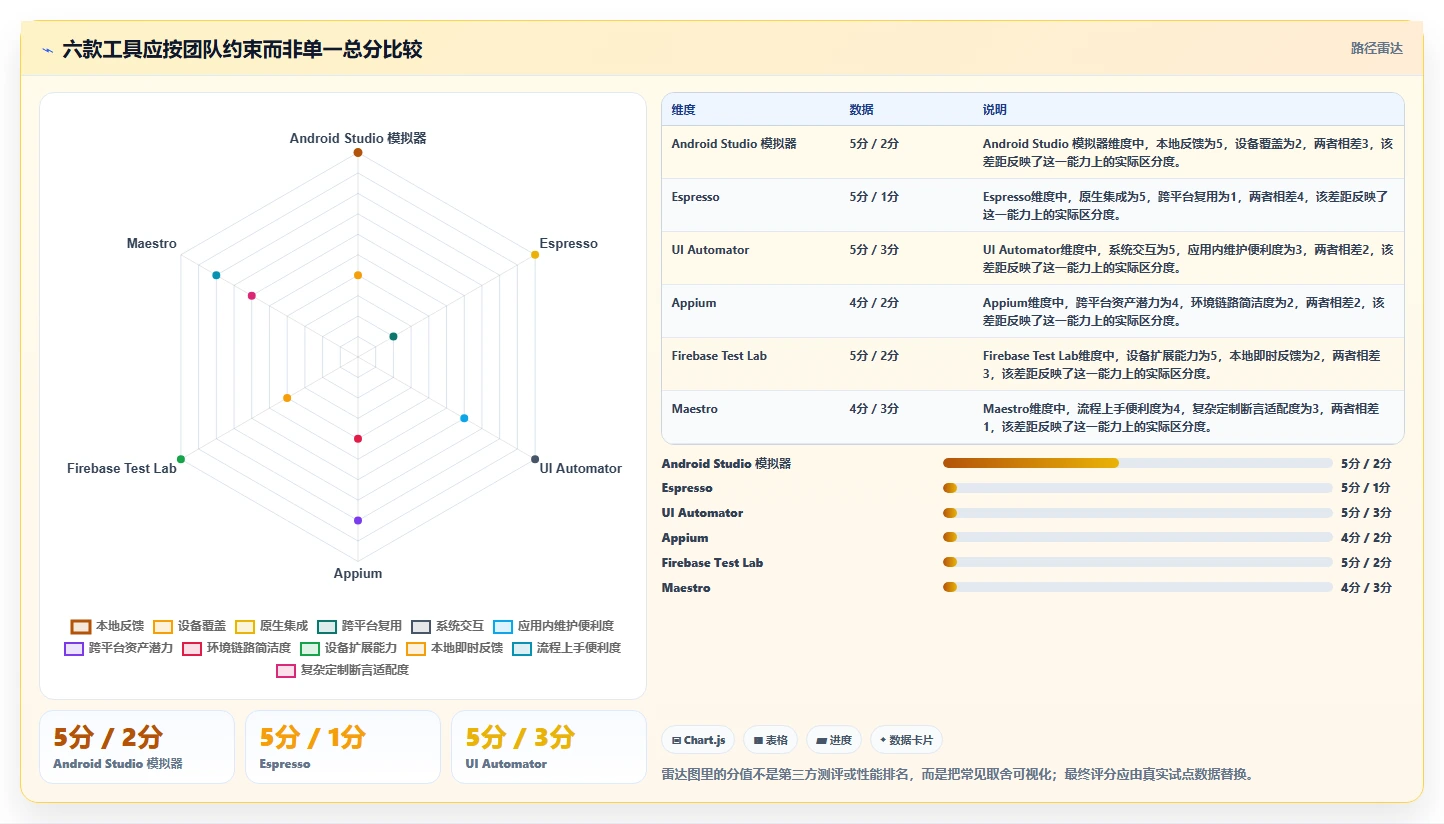Click the Maestro progress bar
Image resolution: width=1444 pixels, height=824 pixels.
[x=1138, y=587]
